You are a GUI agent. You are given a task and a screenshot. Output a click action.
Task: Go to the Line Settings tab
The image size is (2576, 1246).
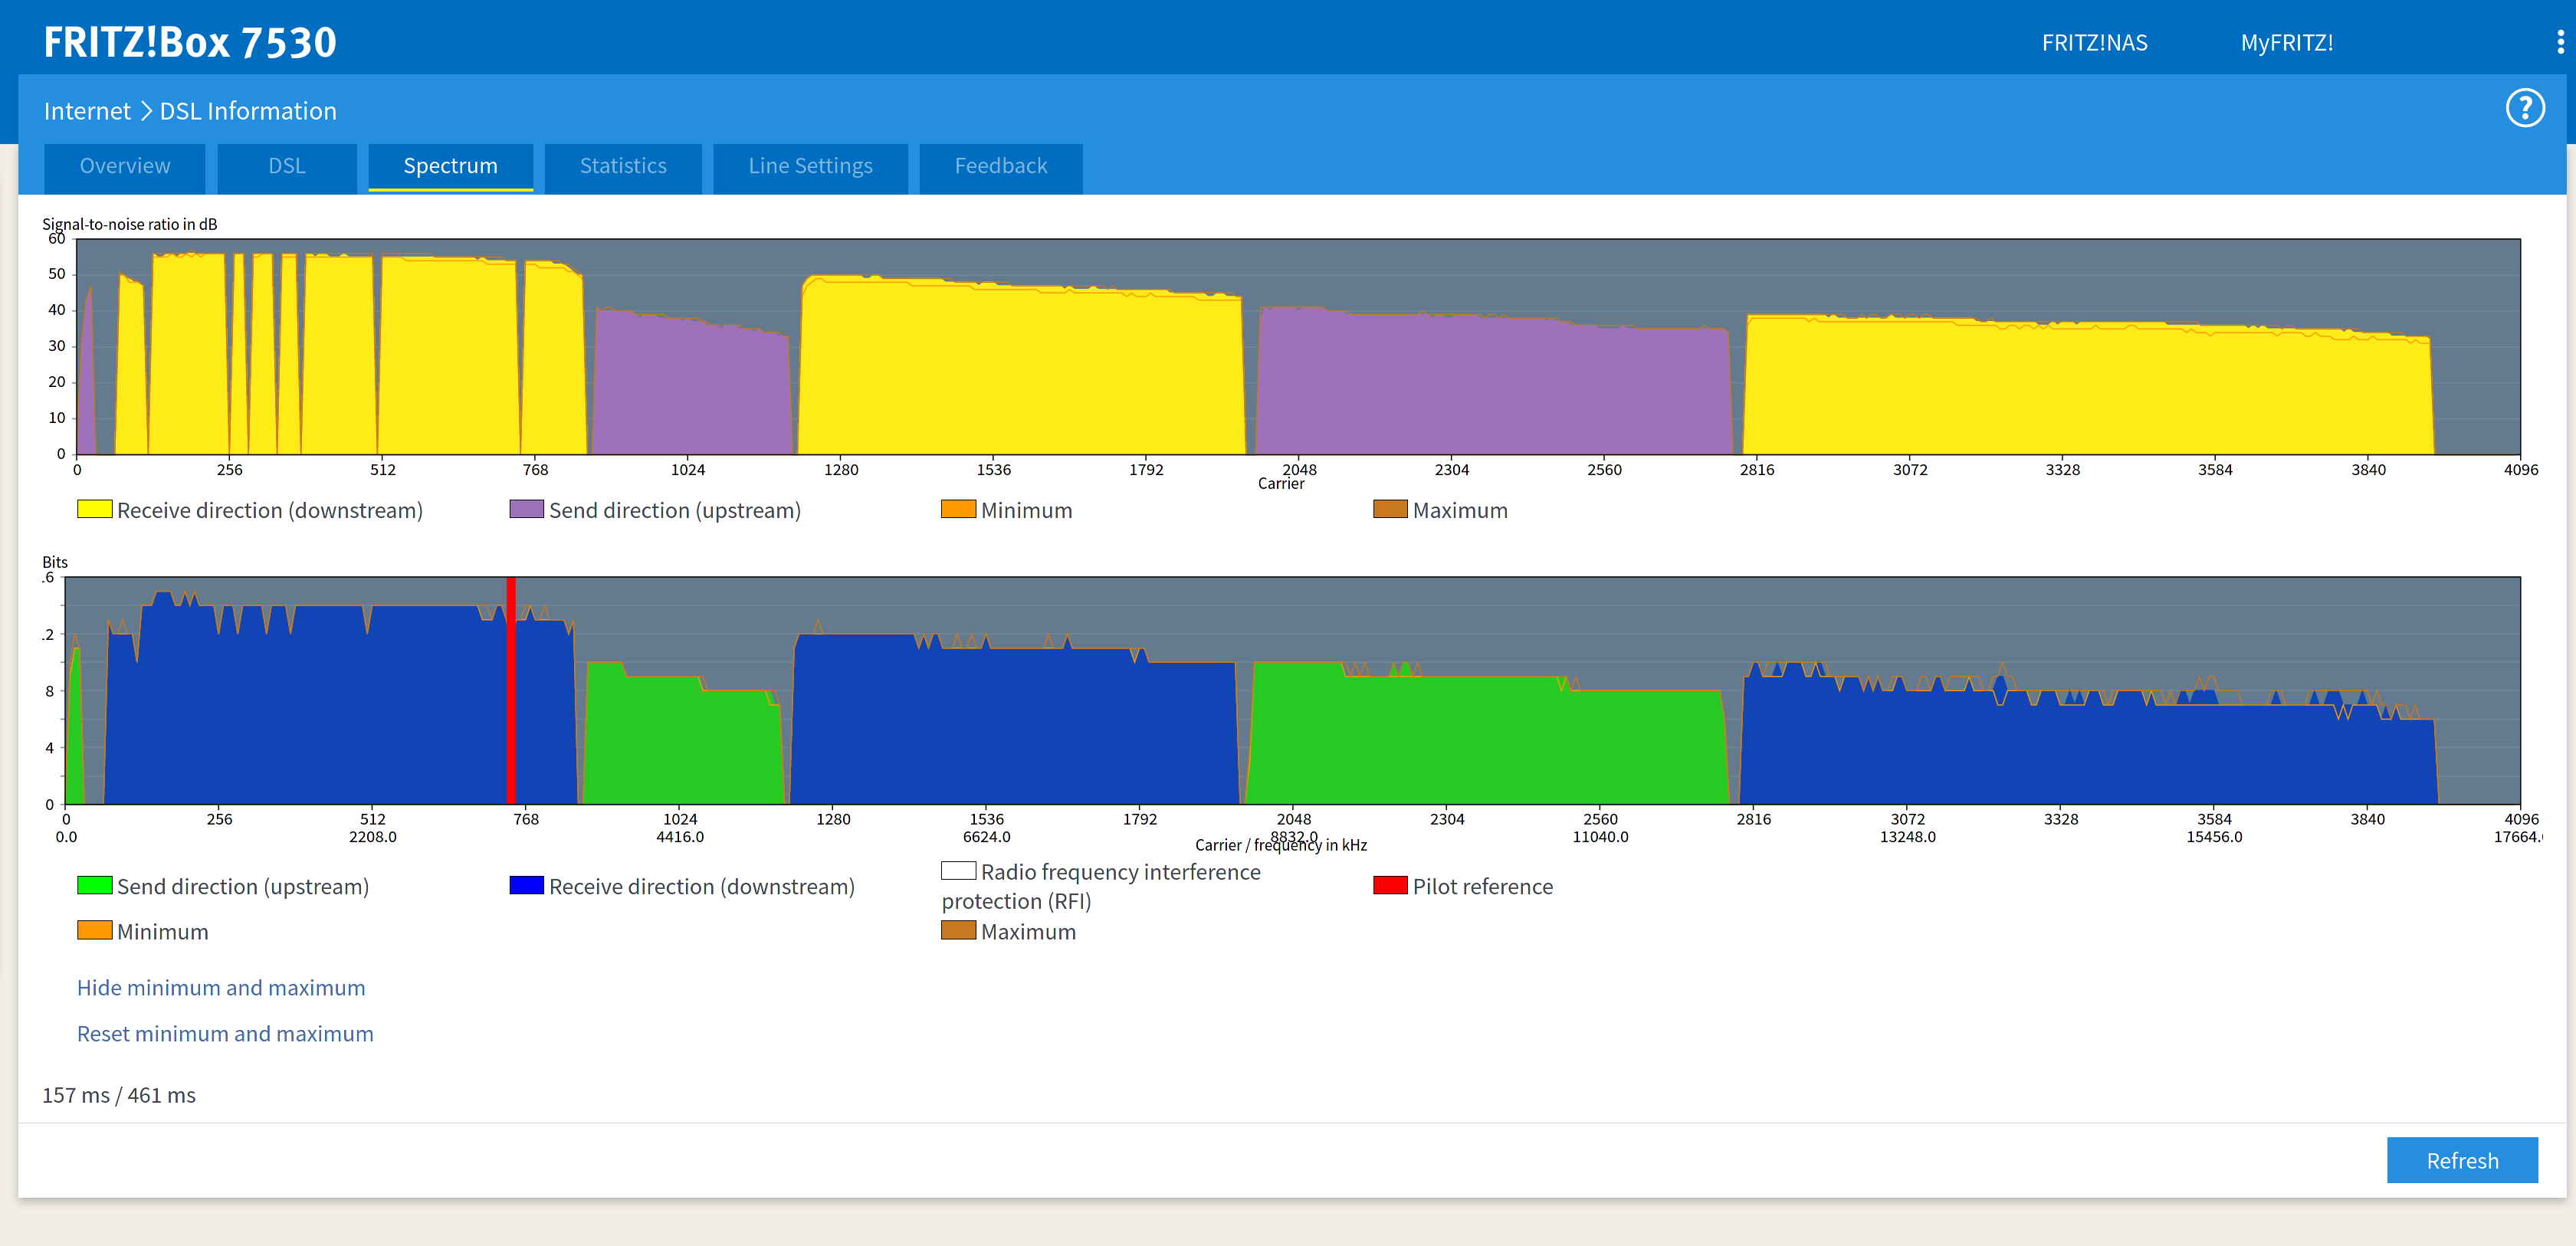pyautogui.click(x=810, y=166)
